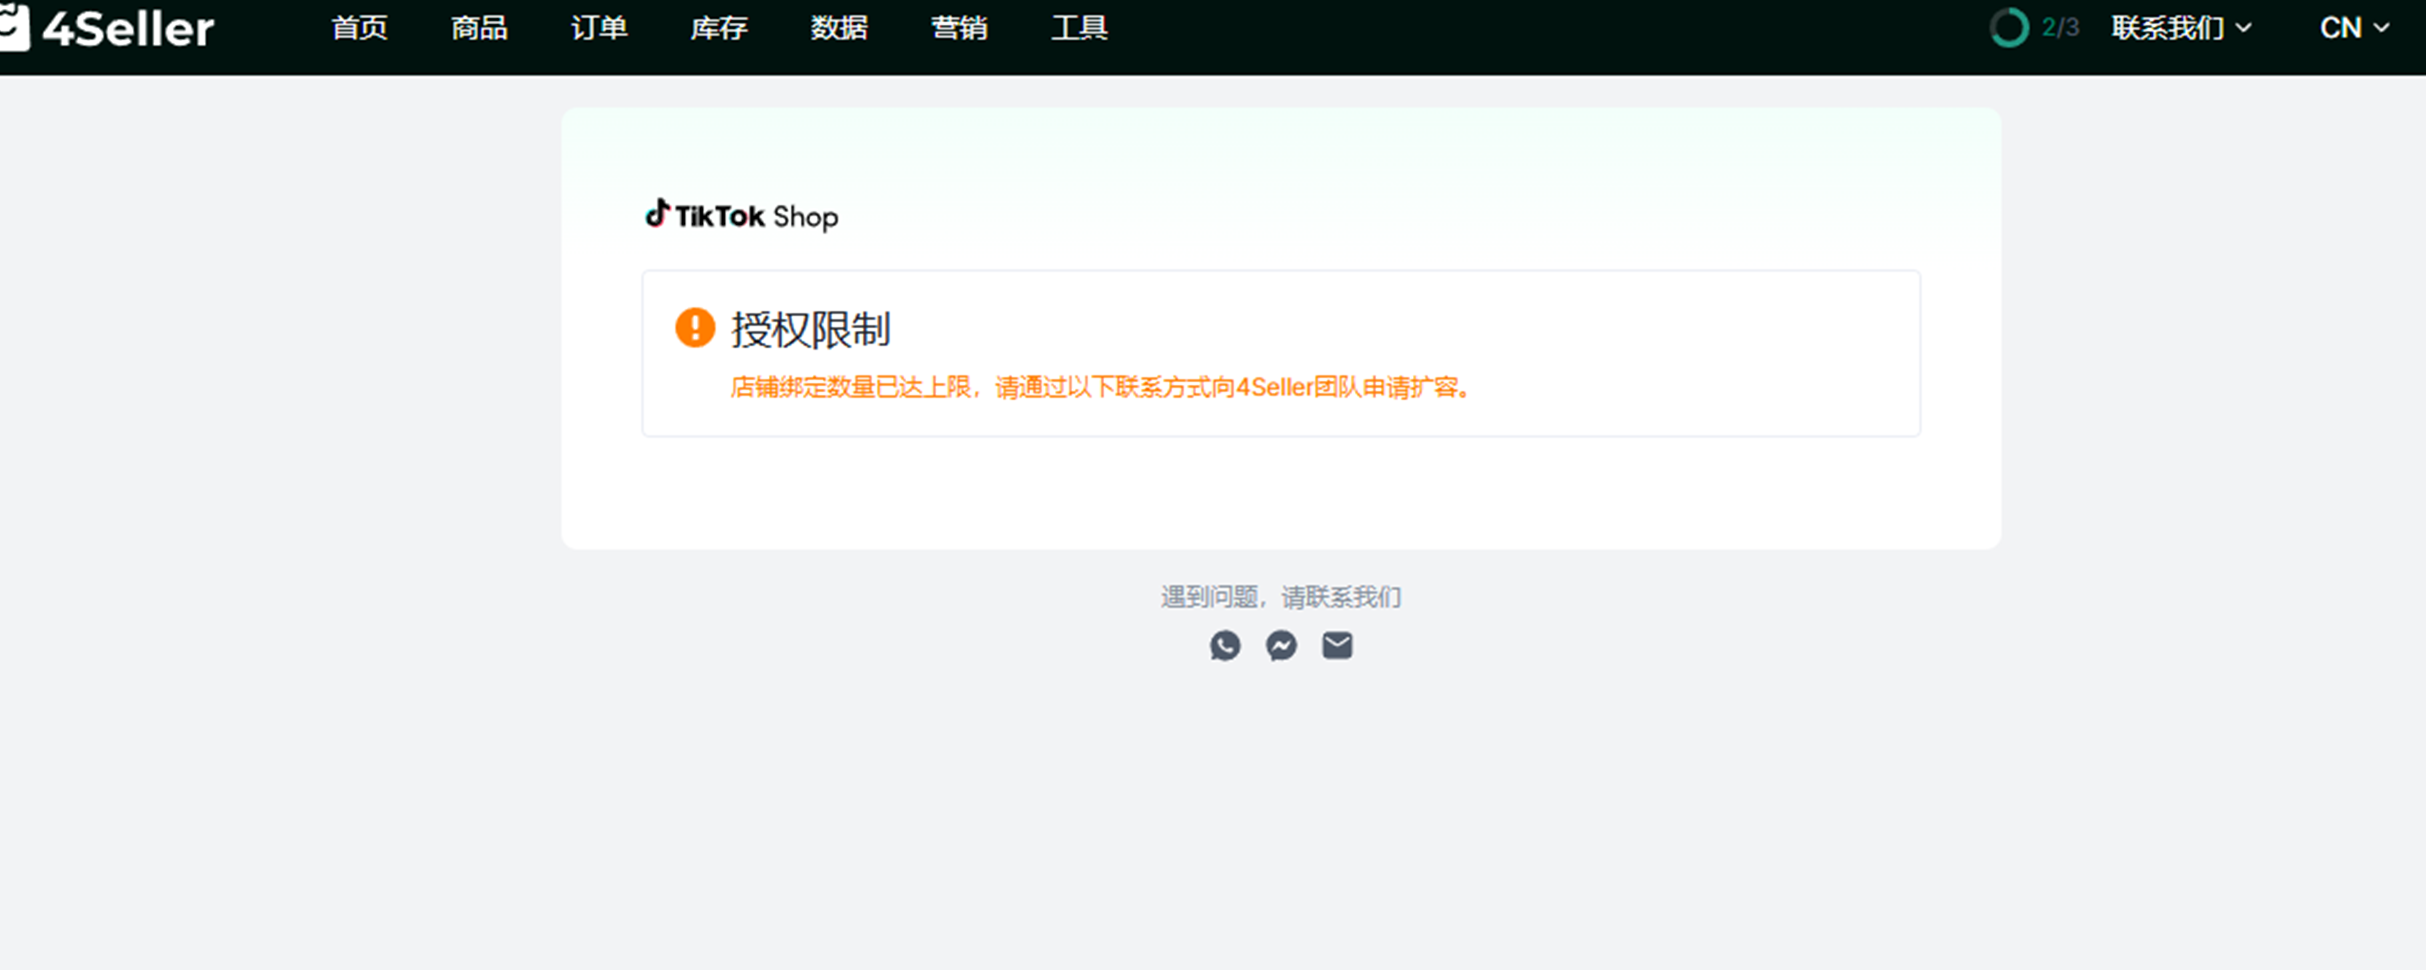This screenshot has height=970, width=2426.
Task: Open the 商品 menu
Action: tap(479, 28)
